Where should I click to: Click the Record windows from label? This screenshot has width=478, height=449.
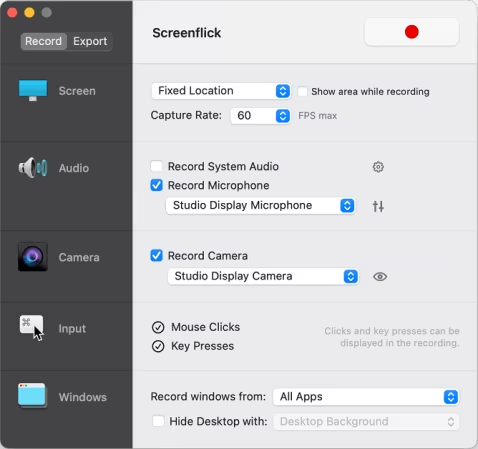click(x=208, y=397)
